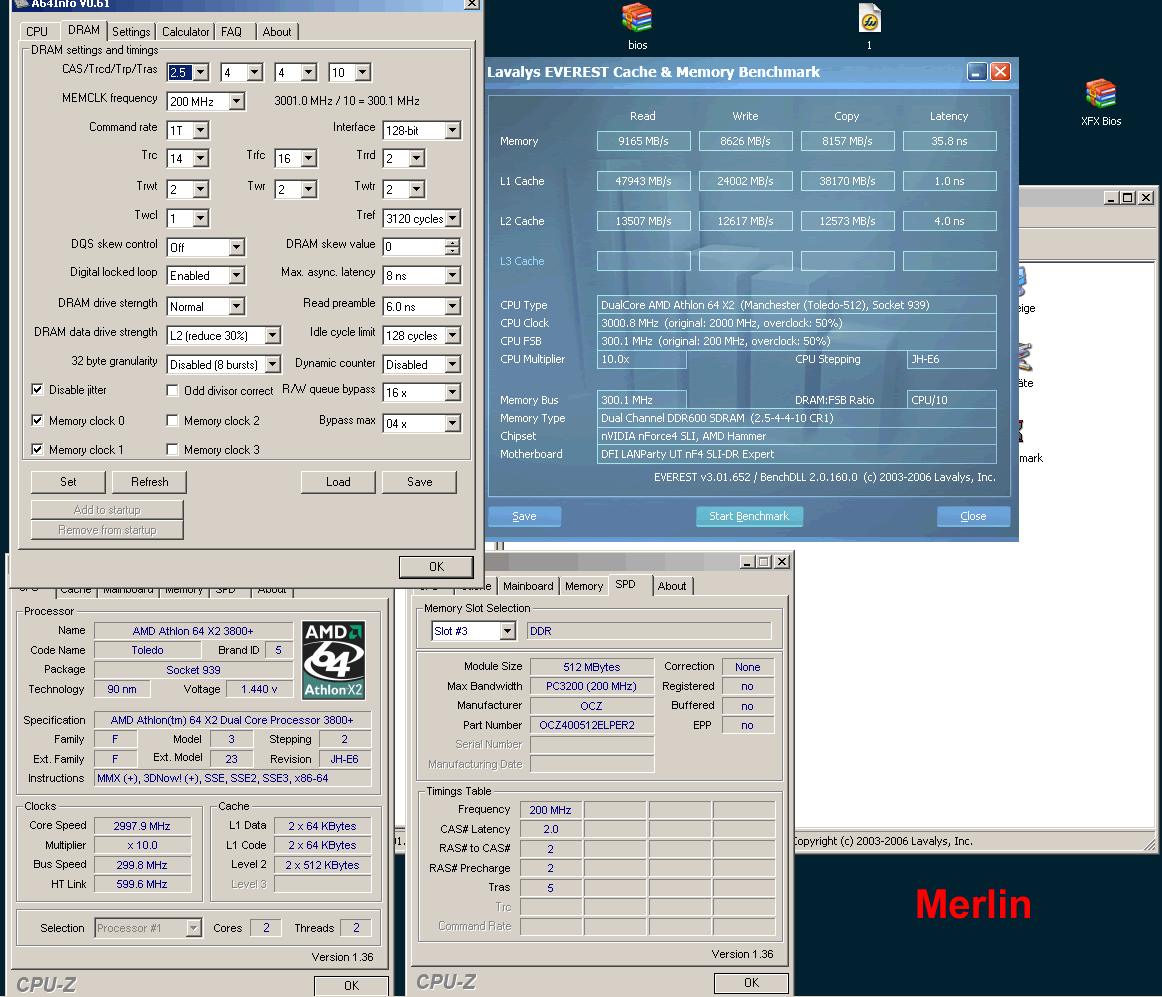Click the L1 Cache Read 47943 MB/s value

pyautogui.click(x=643, y=181)
